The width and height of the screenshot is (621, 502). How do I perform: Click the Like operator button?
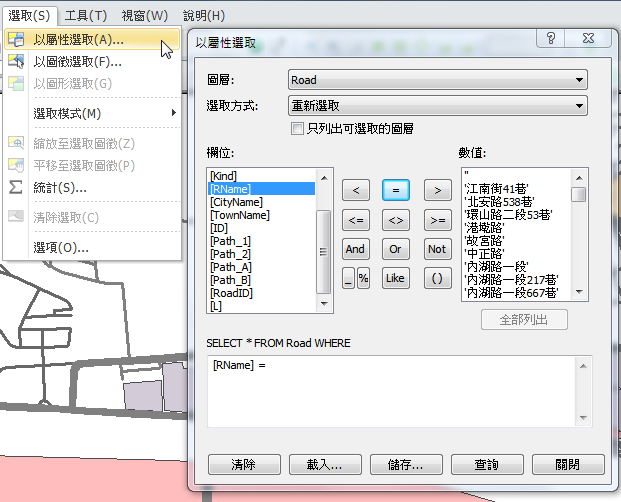(396, 278)
